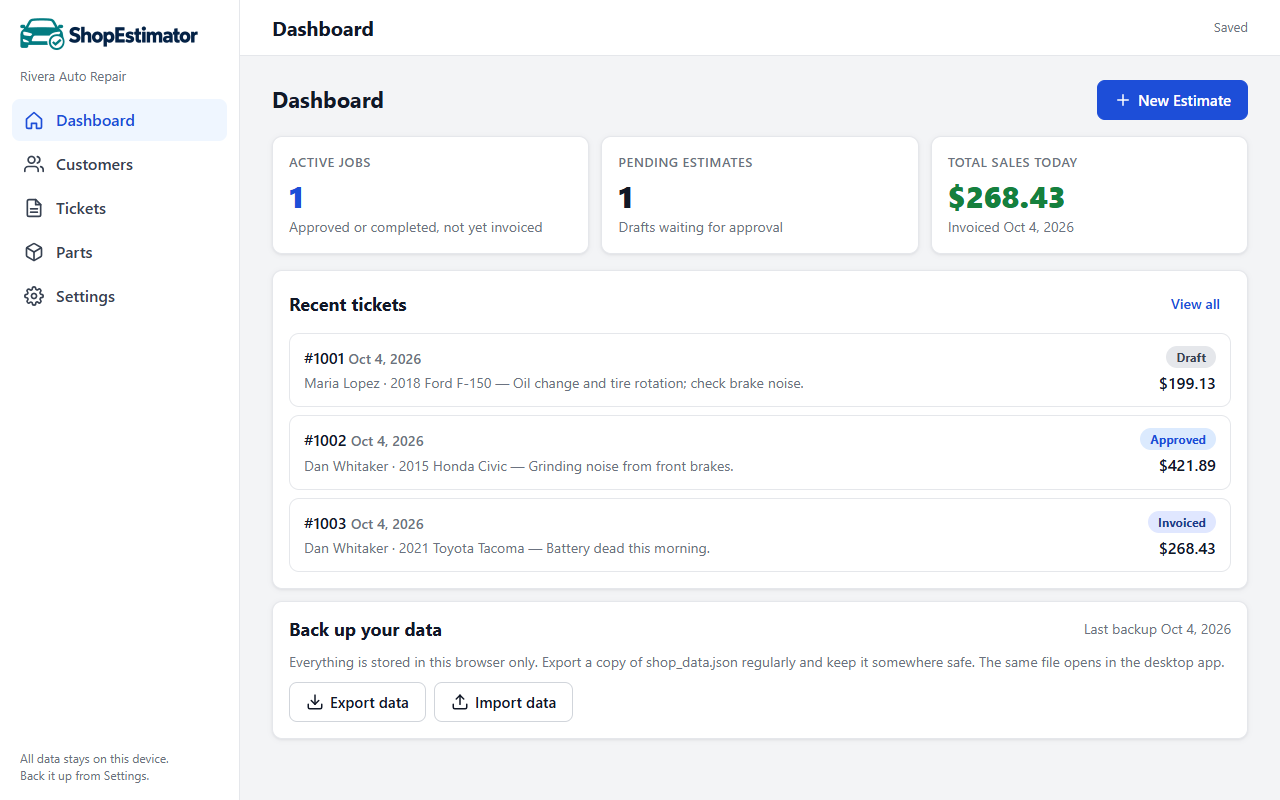Click the Rivera Auto Repair shop name
Screen dimensions: 1280x800
tap(73, 77)
